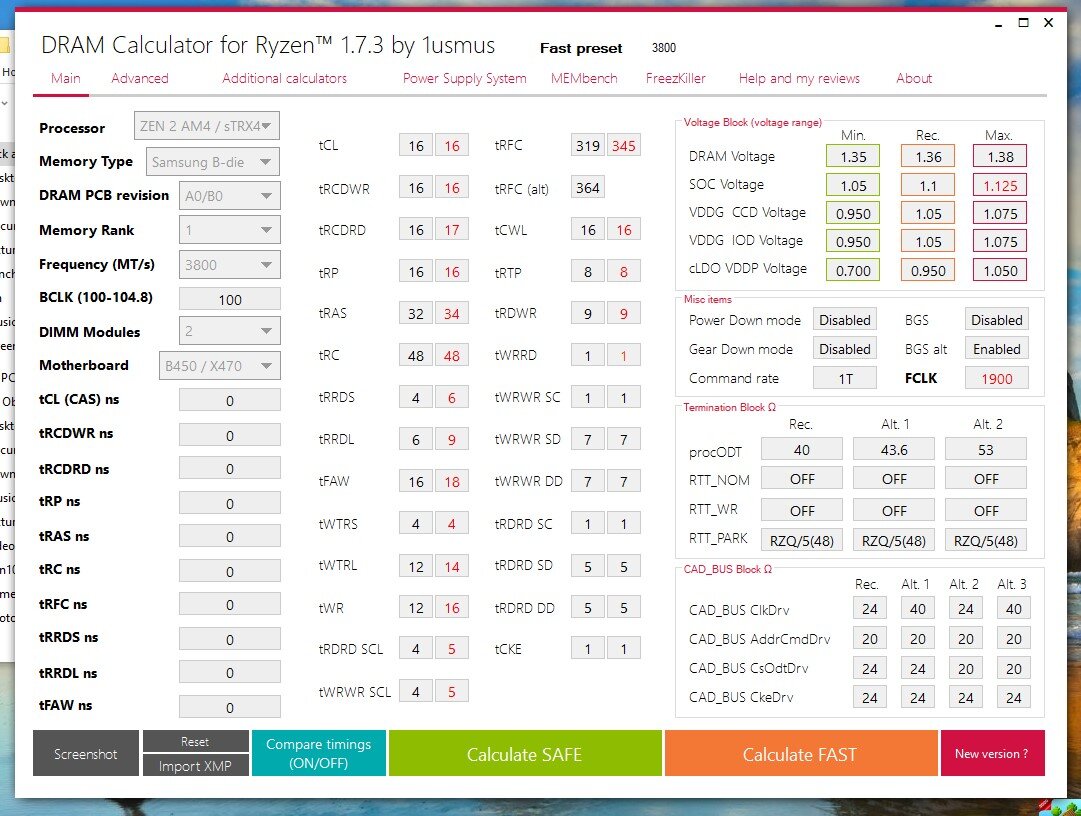Click the Power Down mode value
Screen dimensions: 1081x816
point(845,320)
